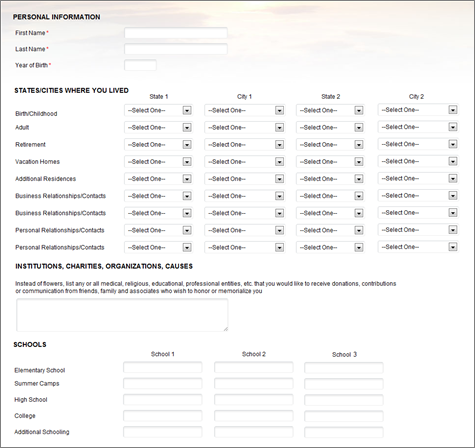
Task: Open first Business Relationships/Contacts City 2 dropdown
Action: [418, 196]
